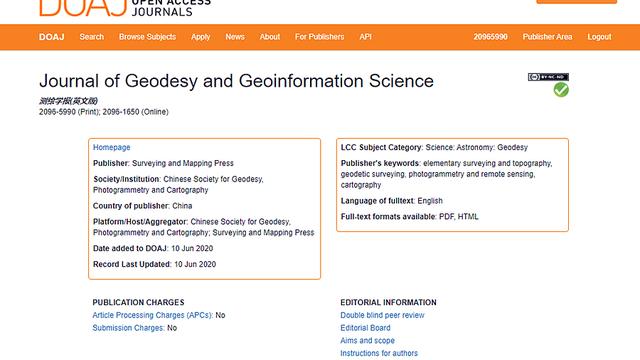Open the Publisher Area

pos(547,37)
